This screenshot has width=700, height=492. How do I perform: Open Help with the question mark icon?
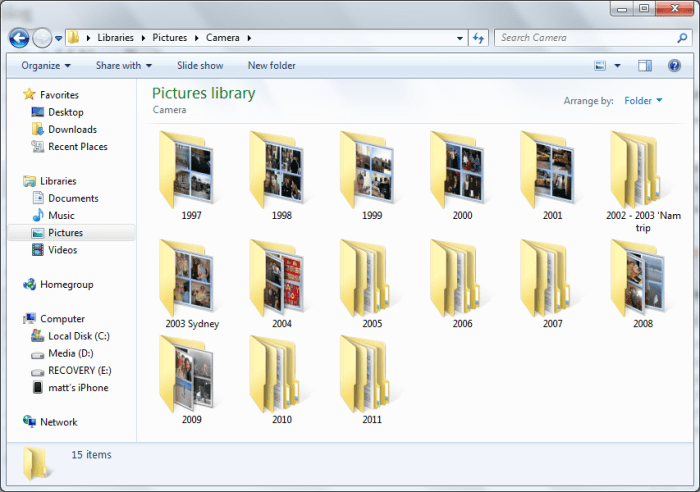(674, 66)
